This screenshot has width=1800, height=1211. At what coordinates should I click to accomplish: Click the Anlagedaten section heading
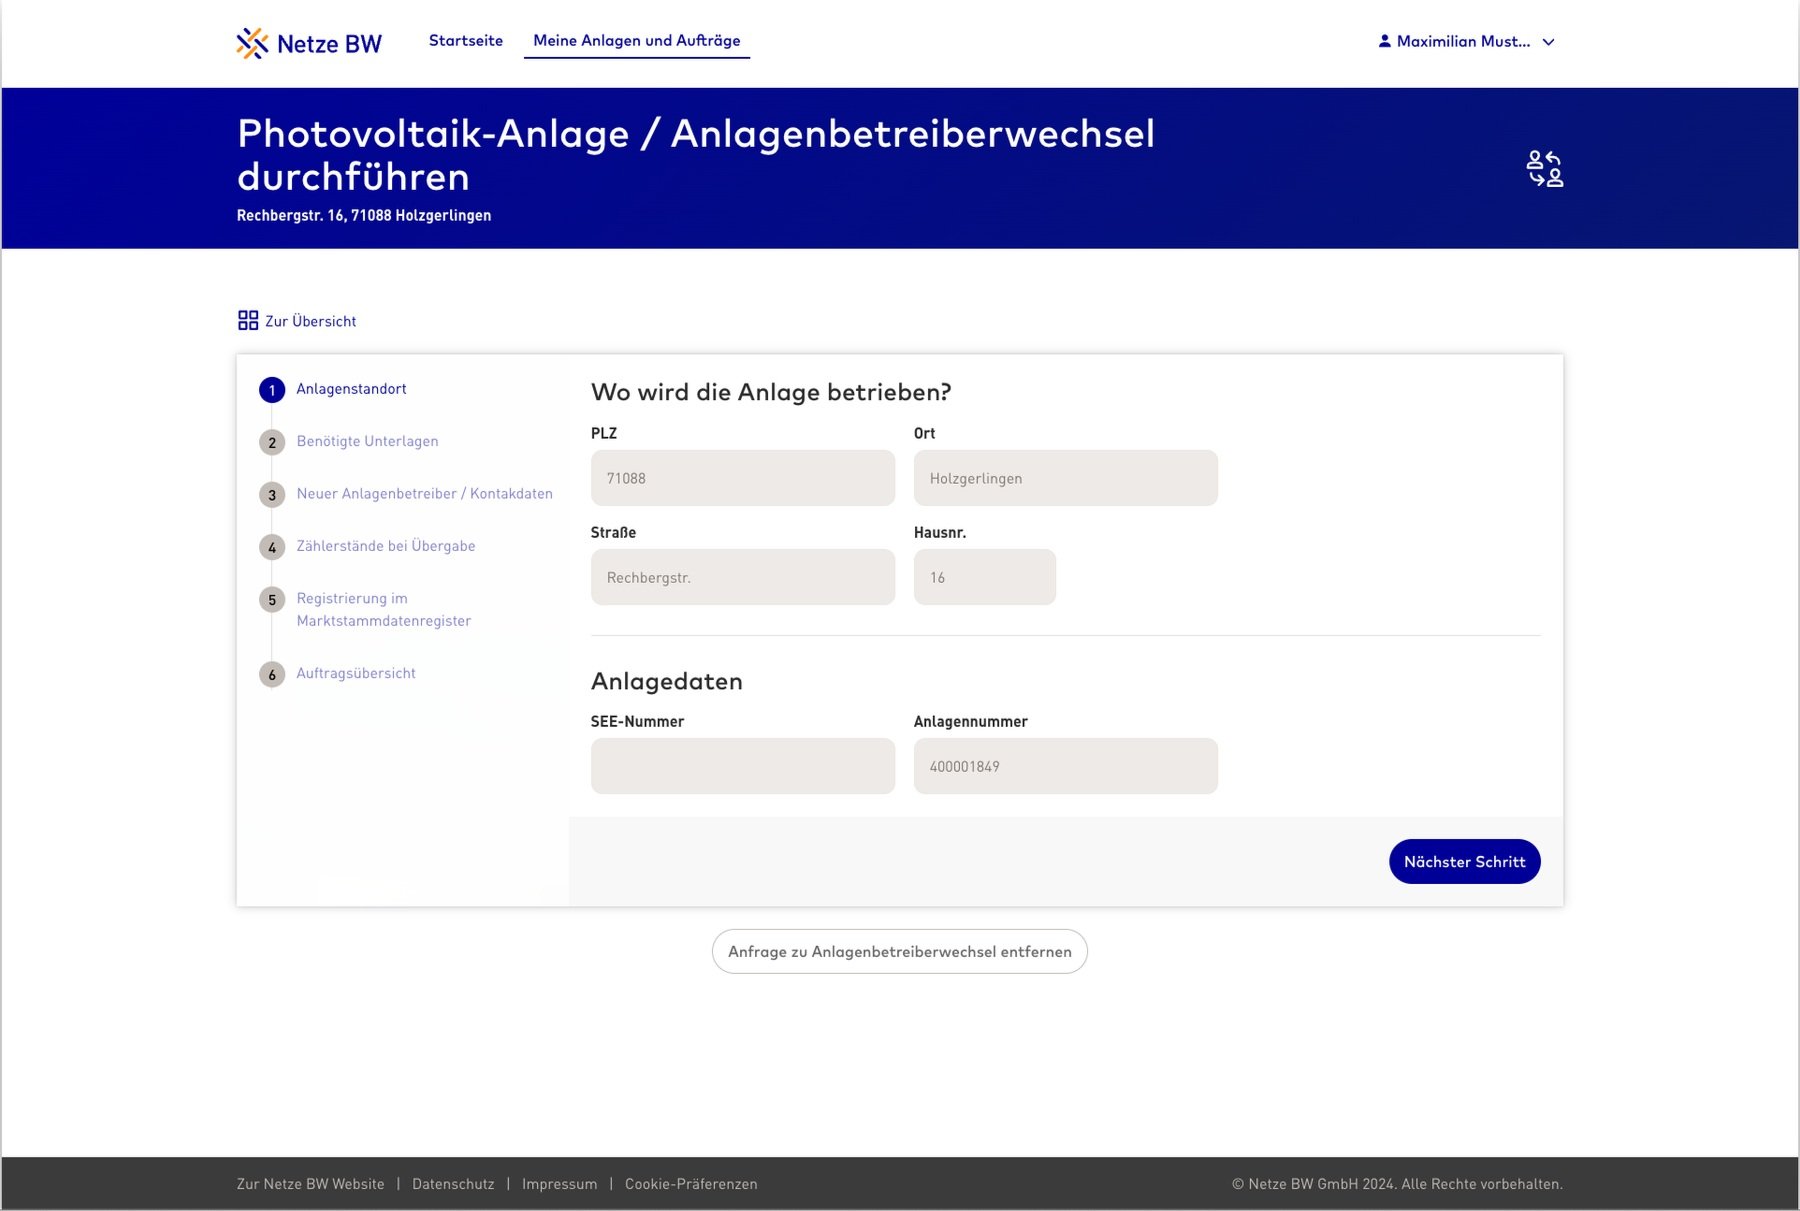click(667, 681)
